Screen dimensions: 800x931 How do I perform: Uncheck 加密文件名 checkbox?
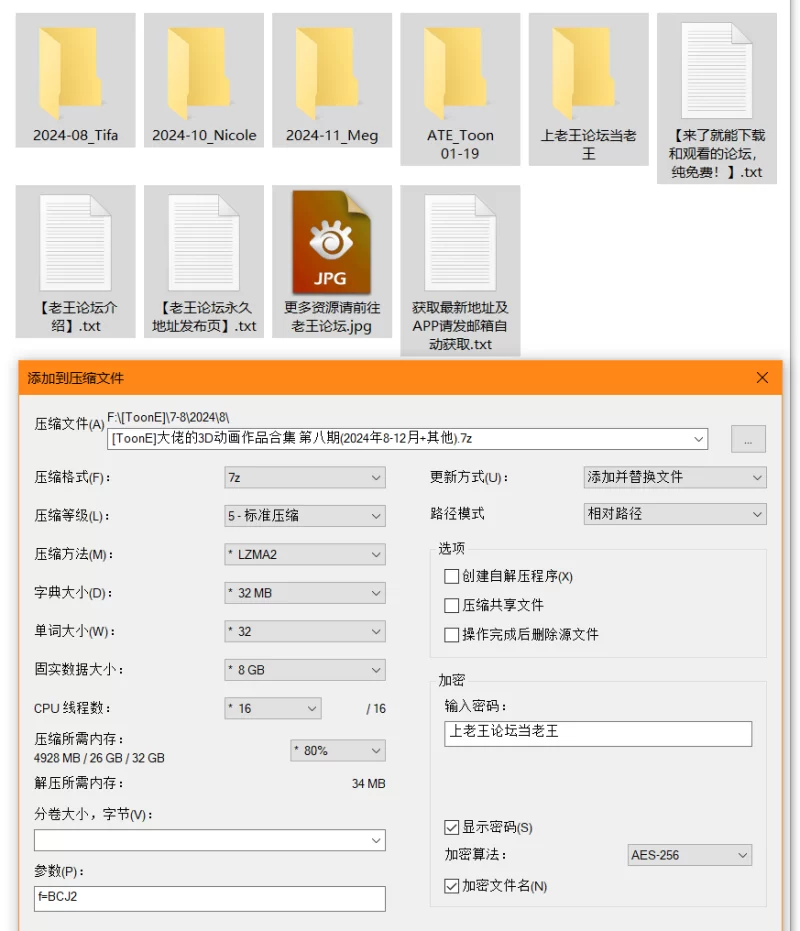(451, 886)
